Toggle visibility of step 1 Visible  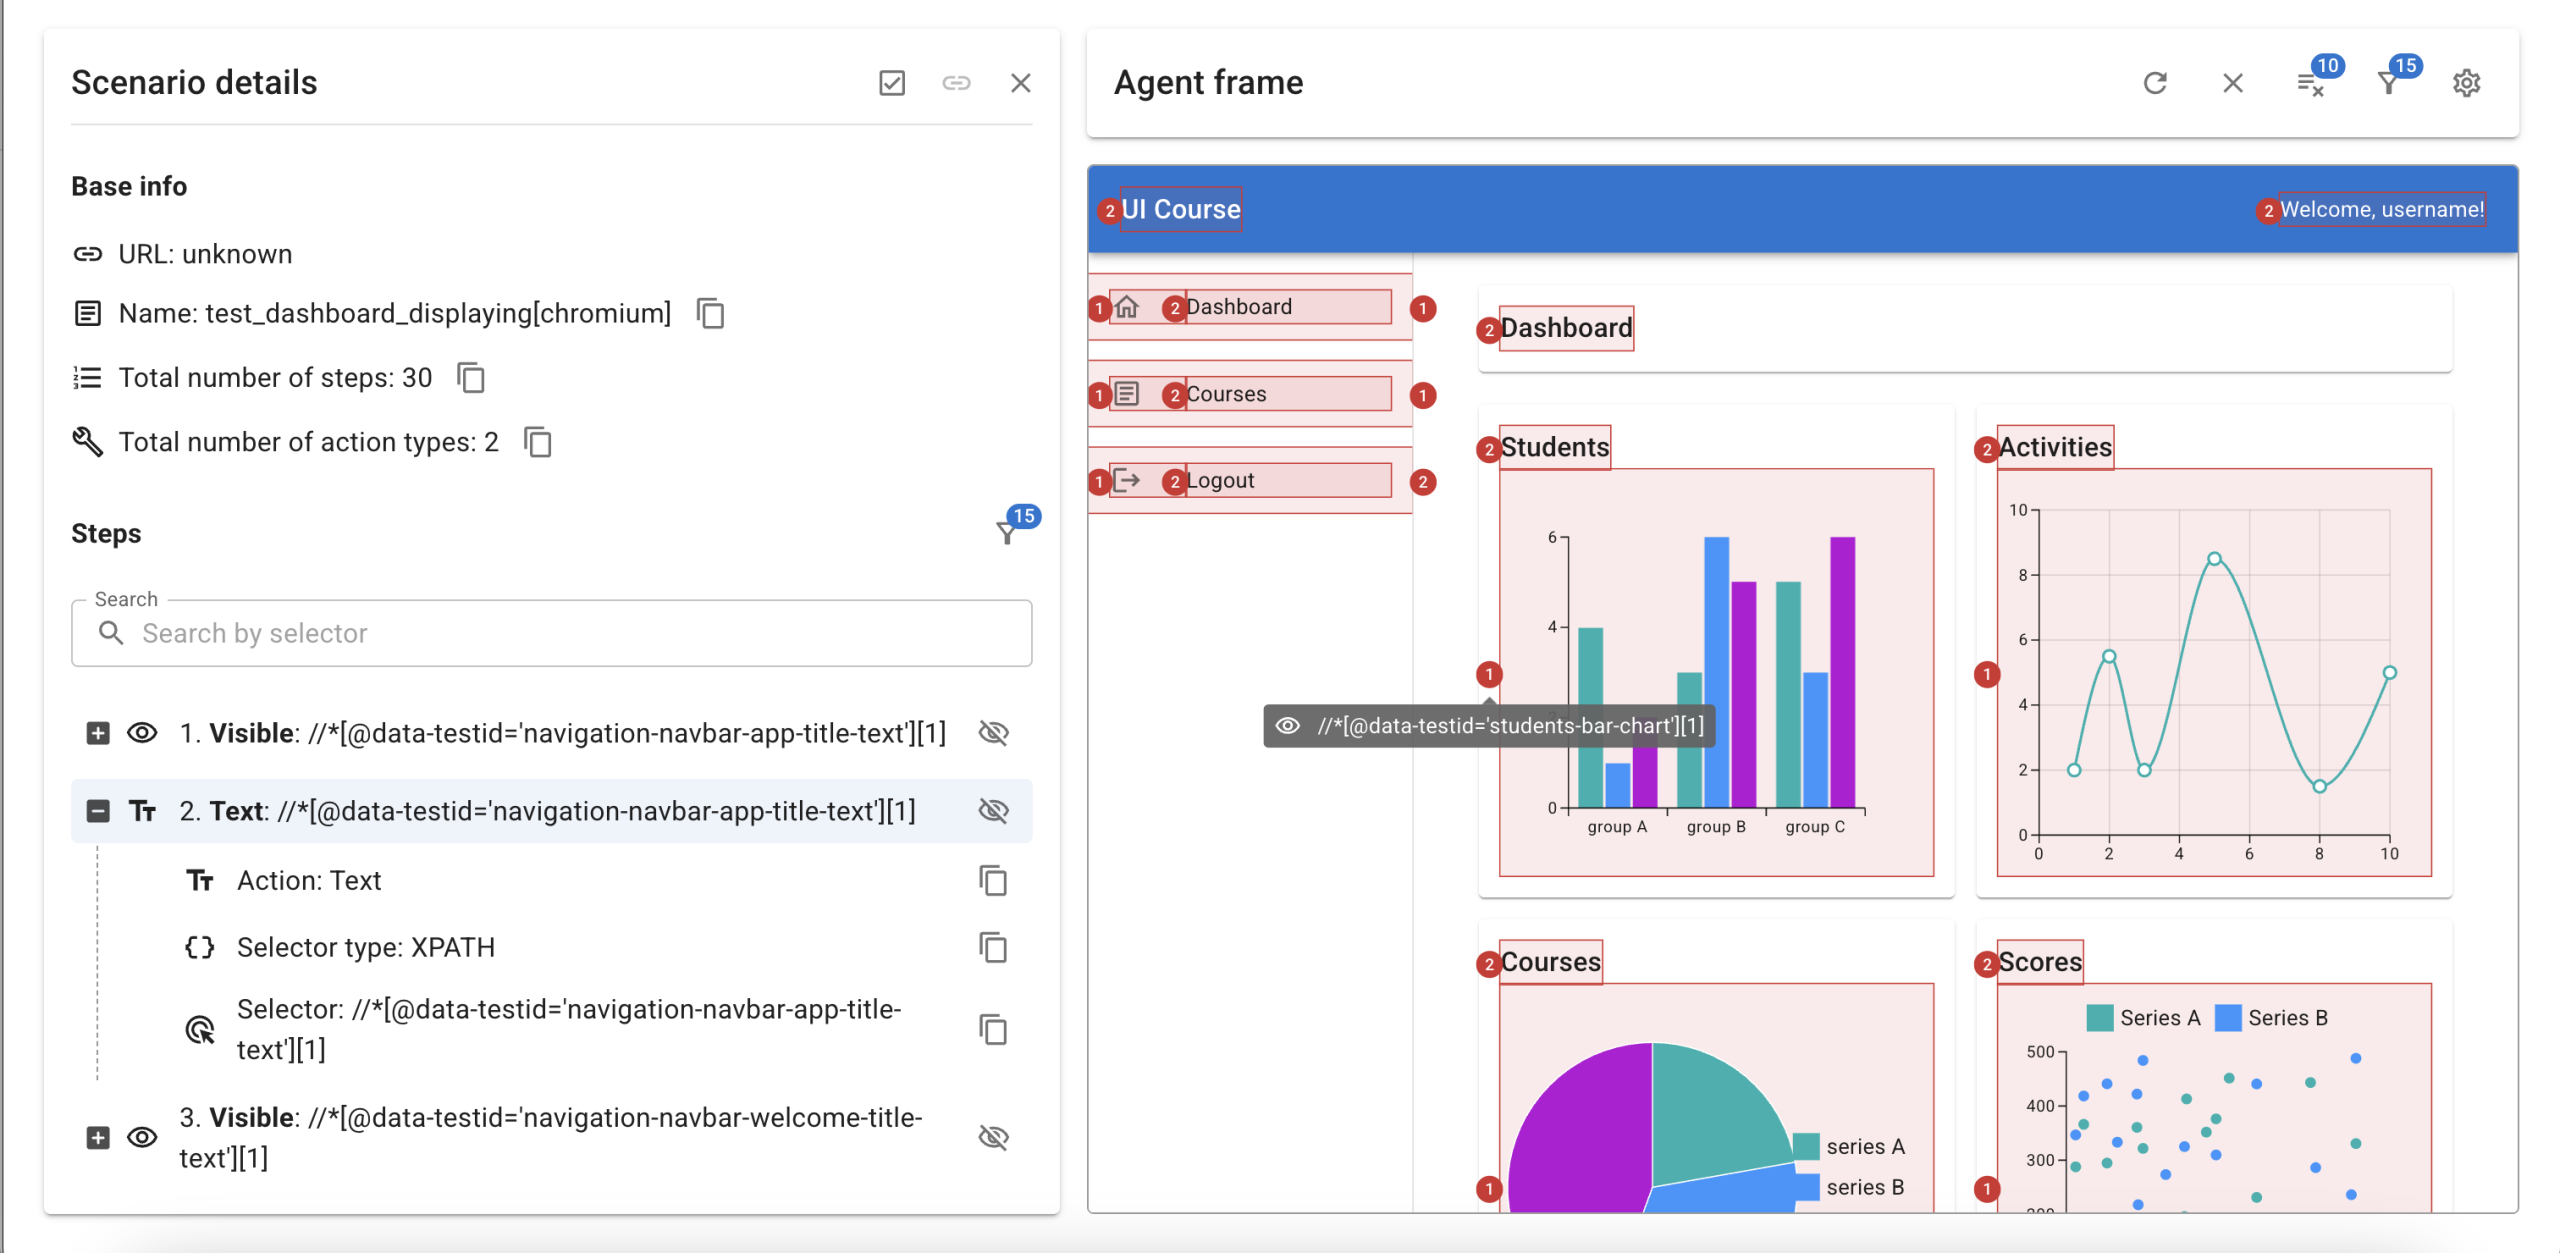993,733
